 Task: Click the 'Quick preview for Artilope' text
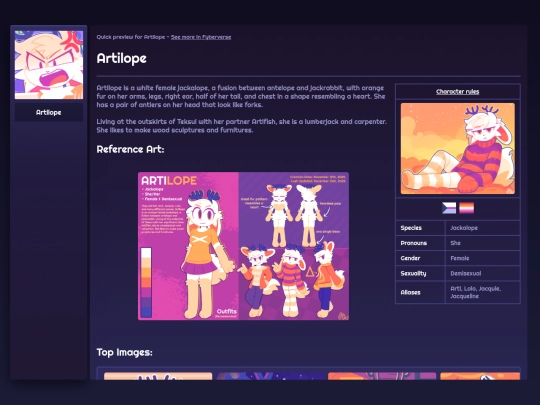point(131,37)
